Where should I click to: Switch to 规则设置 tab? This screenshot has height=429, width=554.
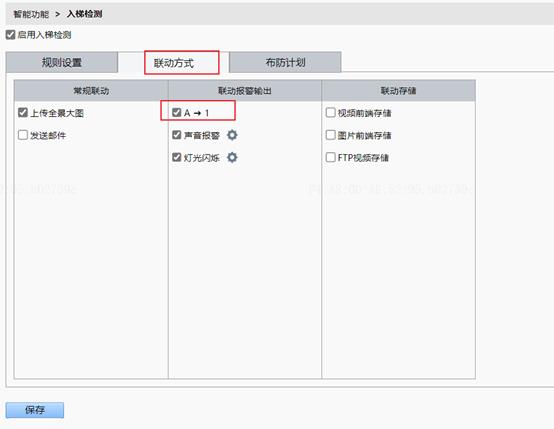62,62
